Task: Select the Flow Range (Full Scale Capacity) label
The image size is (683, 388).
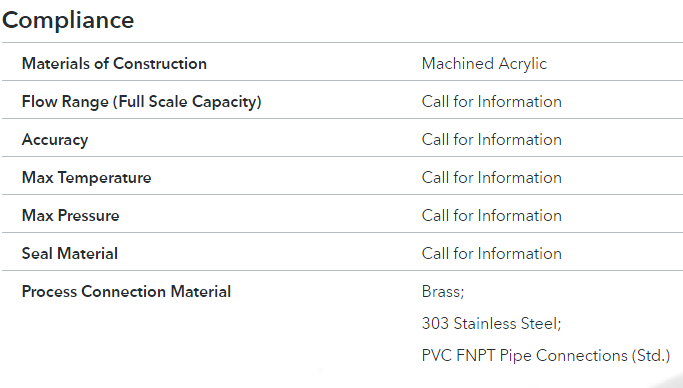Action: coord(142,102)
